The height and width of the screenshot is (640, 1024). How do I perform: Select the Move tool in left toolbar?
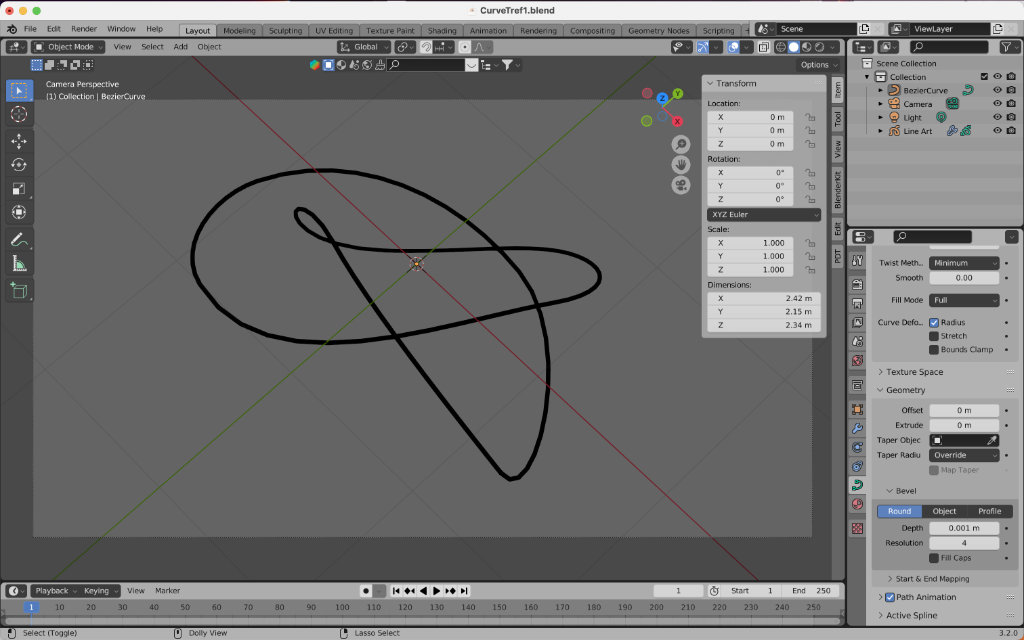(19, 141)
